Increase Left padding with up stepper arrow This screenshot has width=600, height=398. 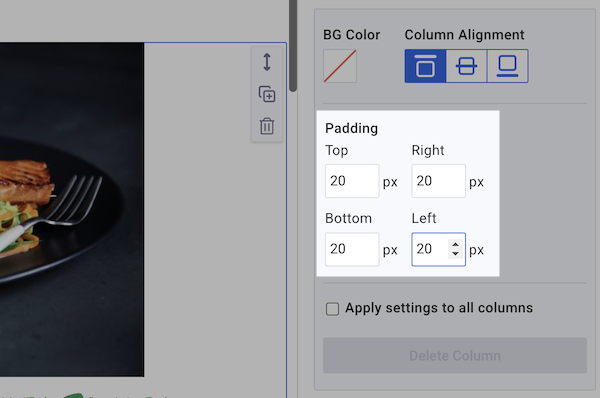[455, 245]
